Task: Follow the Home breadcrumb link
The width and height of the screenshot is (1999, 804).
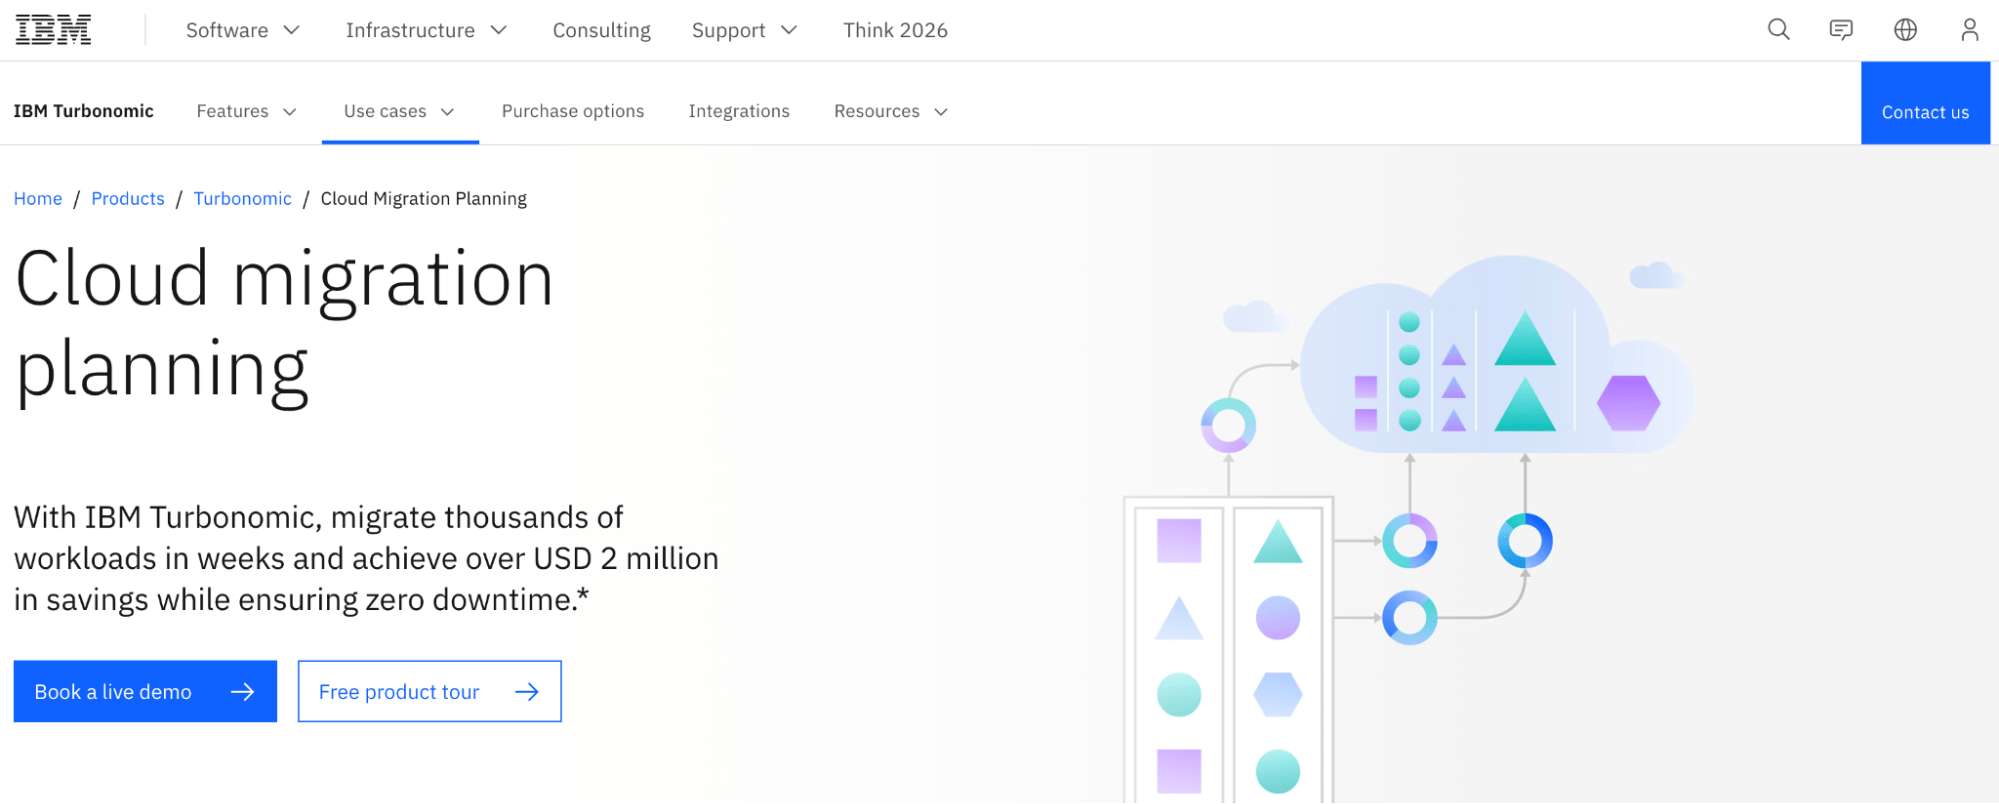Action: (x=38, y=198)
